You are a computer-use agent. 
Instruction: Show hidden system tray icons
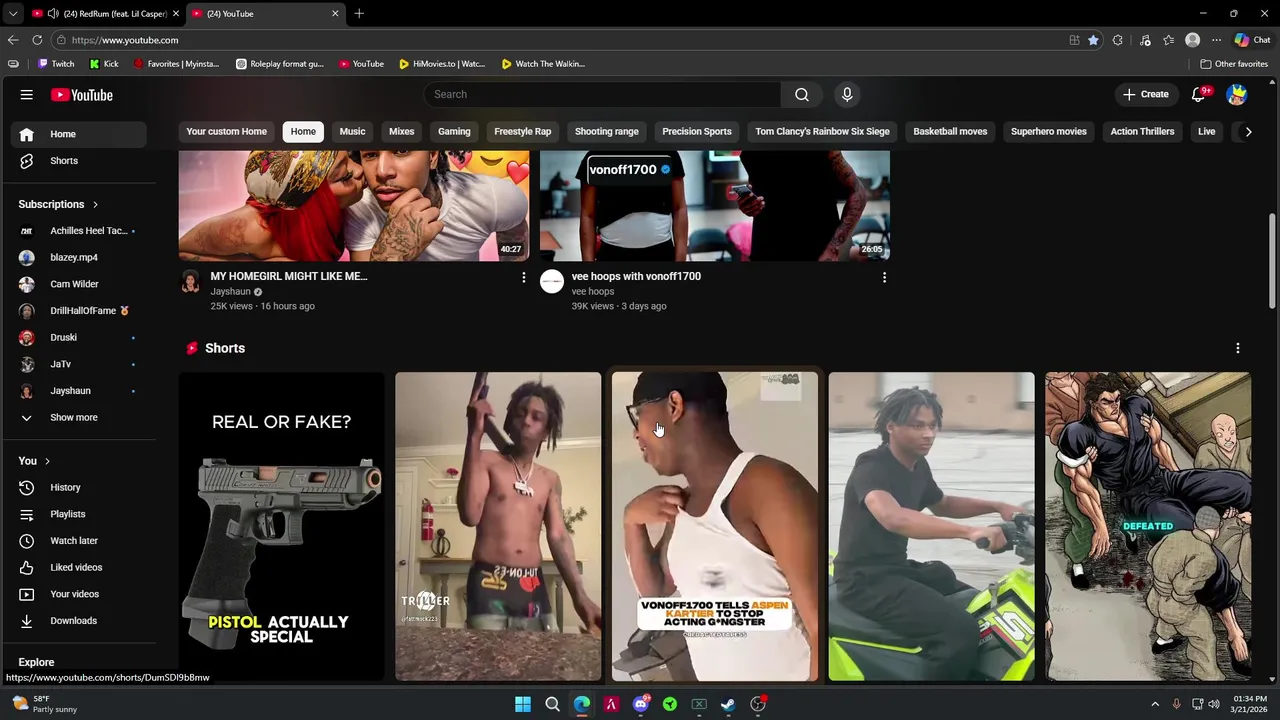click(1155, 704)
